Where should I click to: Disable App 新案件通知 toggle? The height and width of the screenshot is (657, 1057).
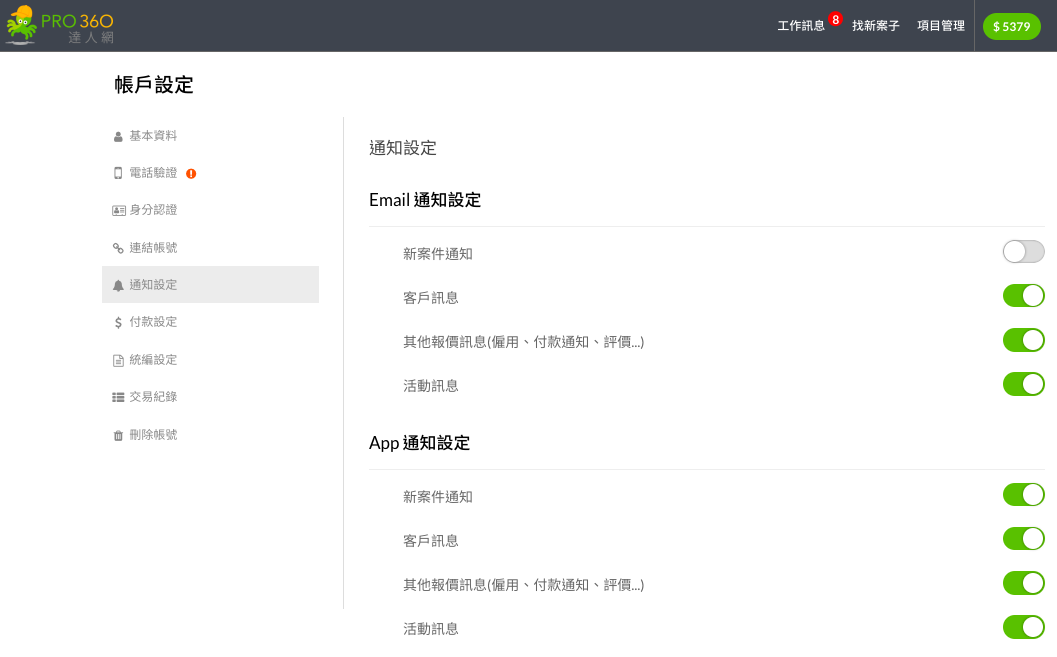(1023, 495)
